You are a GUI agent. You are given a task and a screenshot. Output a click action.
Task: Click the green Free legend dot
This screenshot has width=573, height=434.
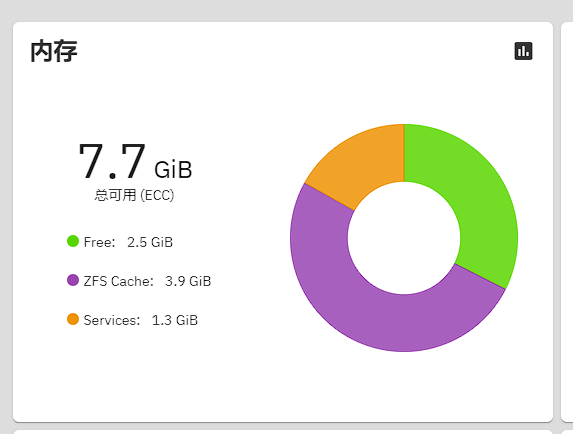(73, 241)
